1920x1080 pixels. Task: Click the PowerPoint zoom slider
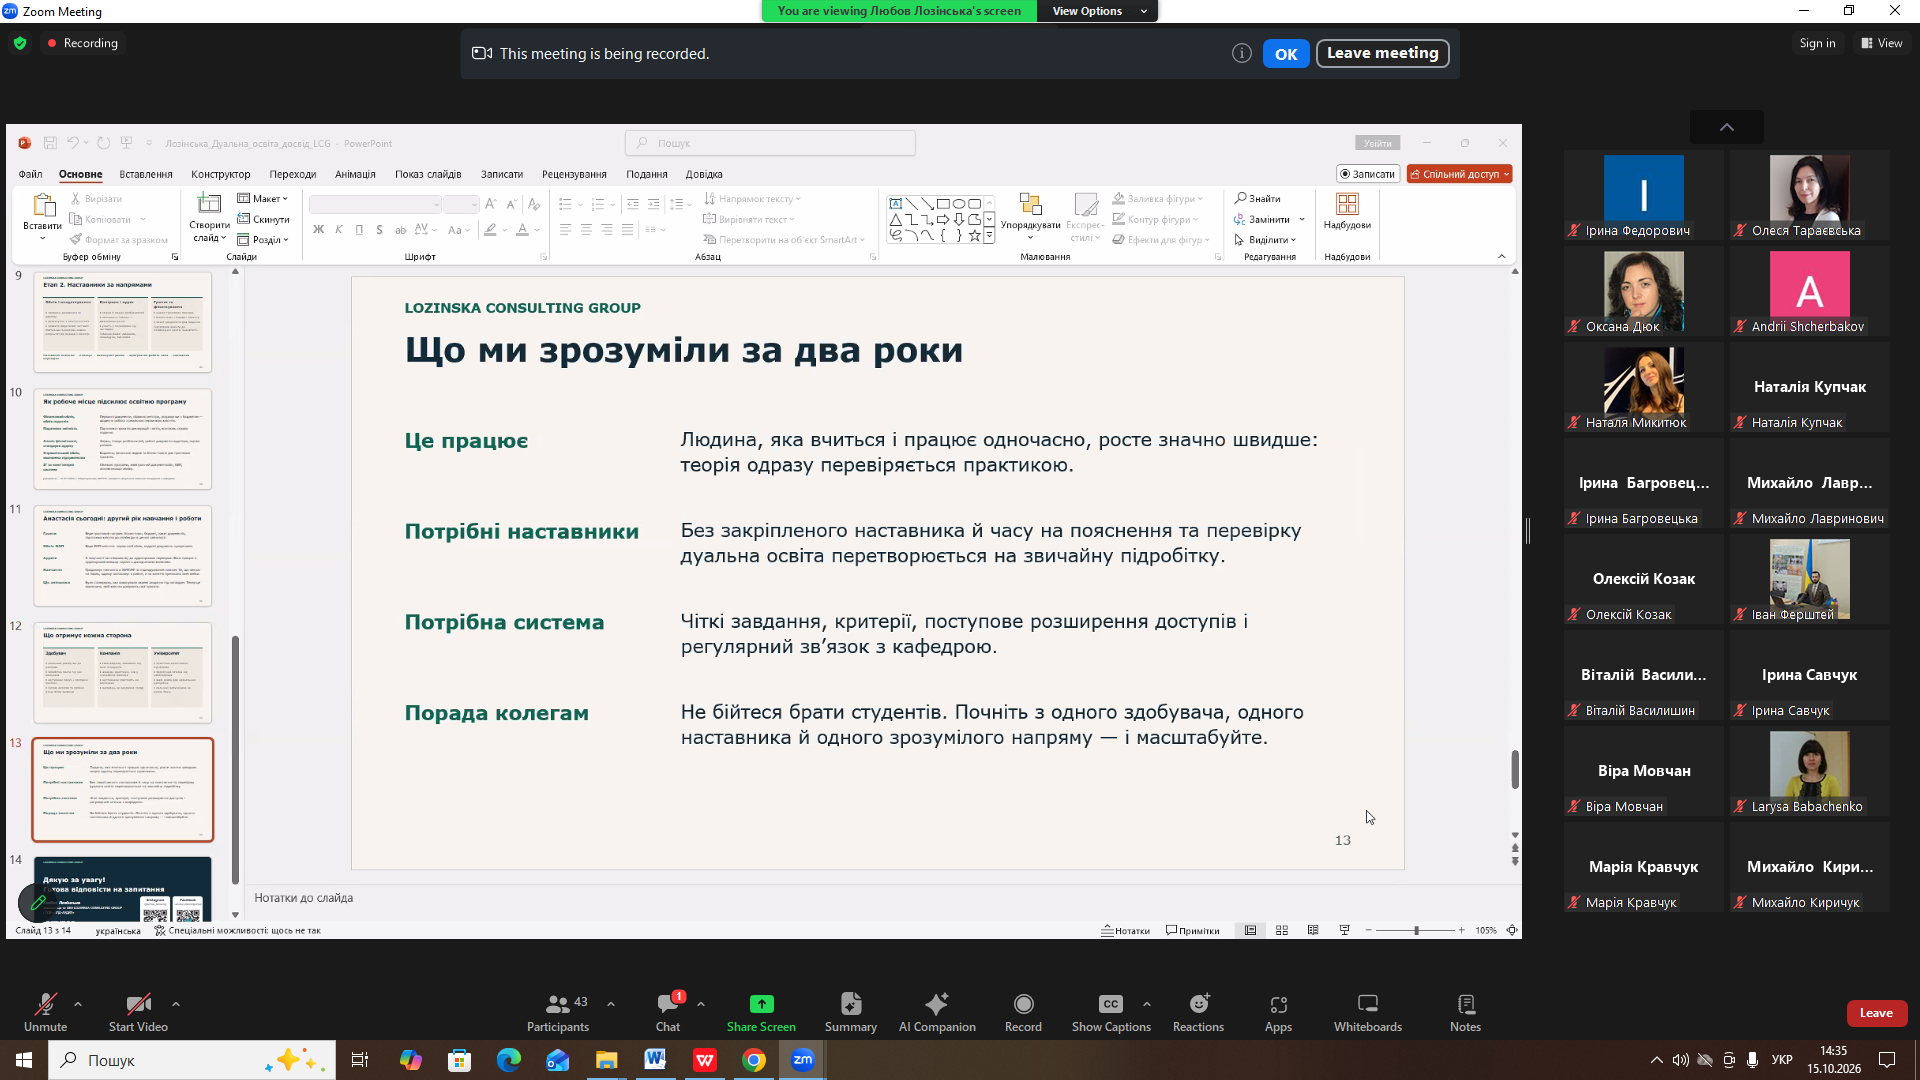tap(1415, 930)
